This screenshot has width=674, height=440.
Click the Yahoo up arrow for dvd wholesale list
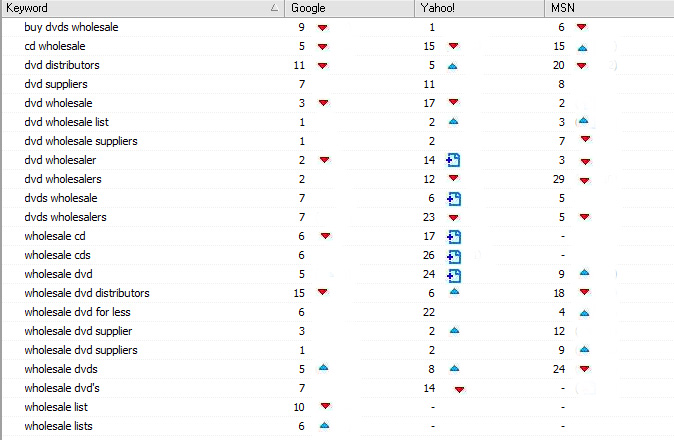coord(453,122)
